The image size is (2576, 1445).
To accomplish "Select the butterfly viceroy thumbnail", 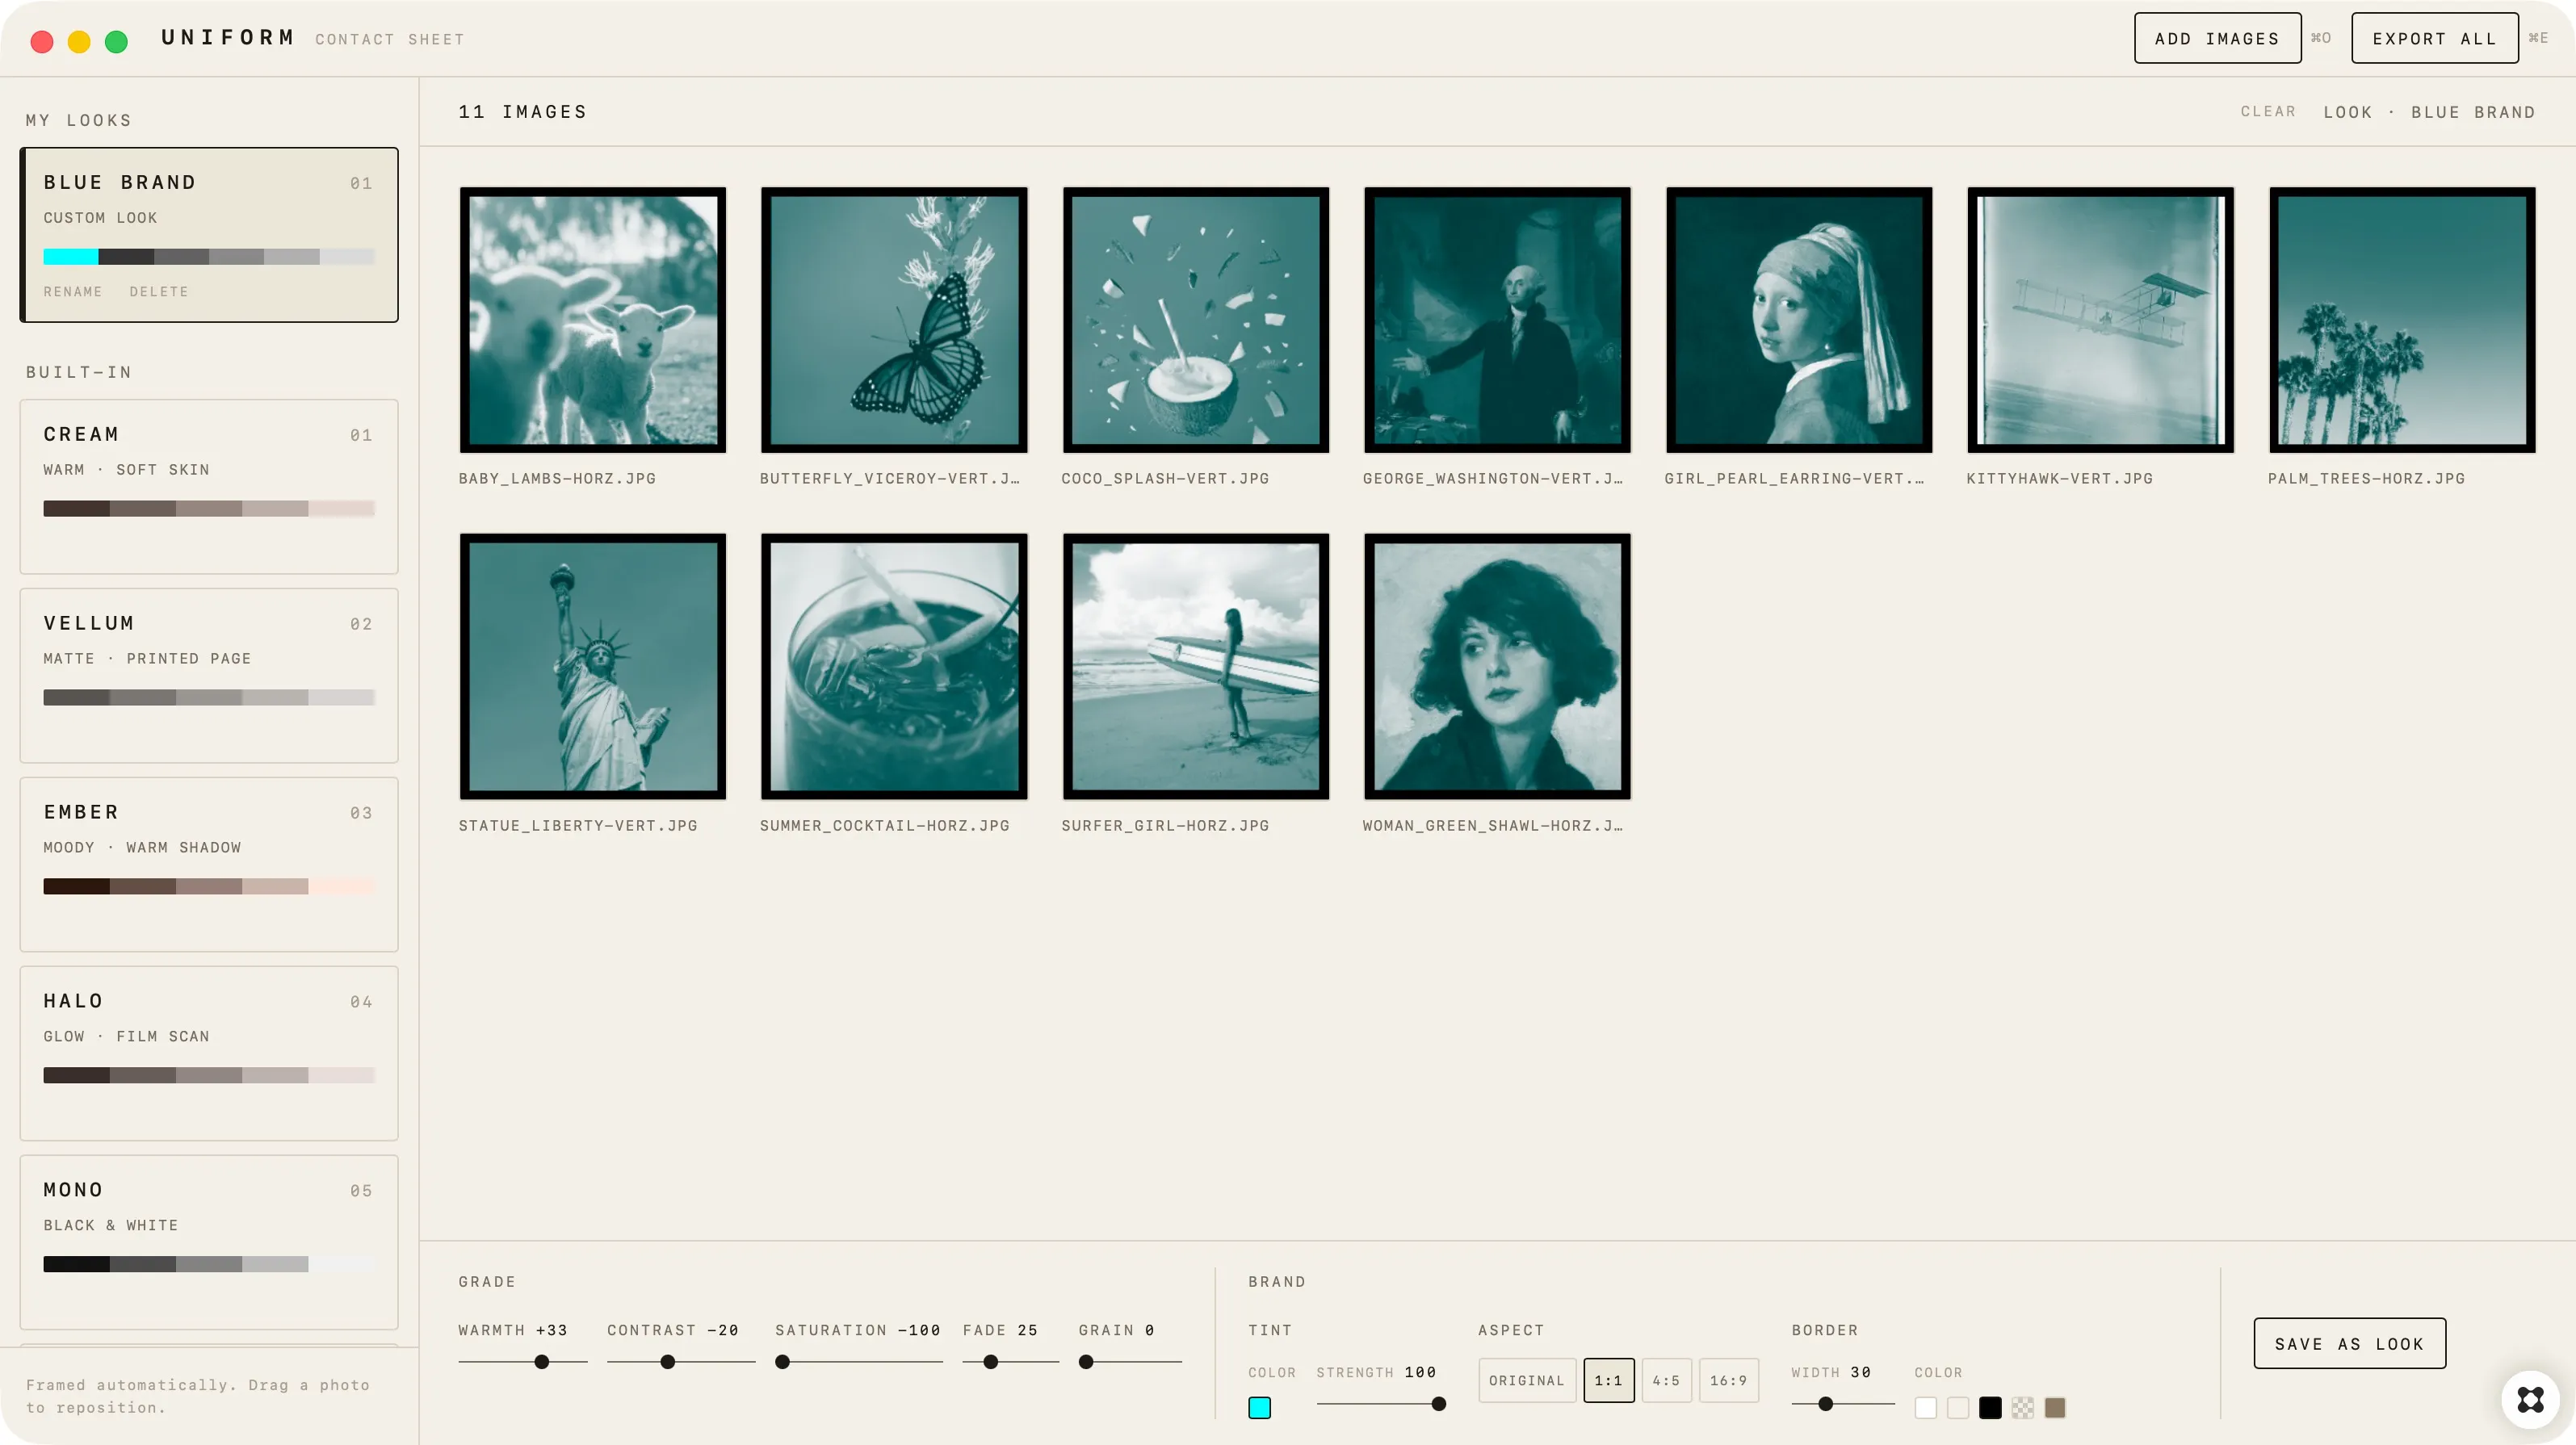I will (x=894, y=320).
